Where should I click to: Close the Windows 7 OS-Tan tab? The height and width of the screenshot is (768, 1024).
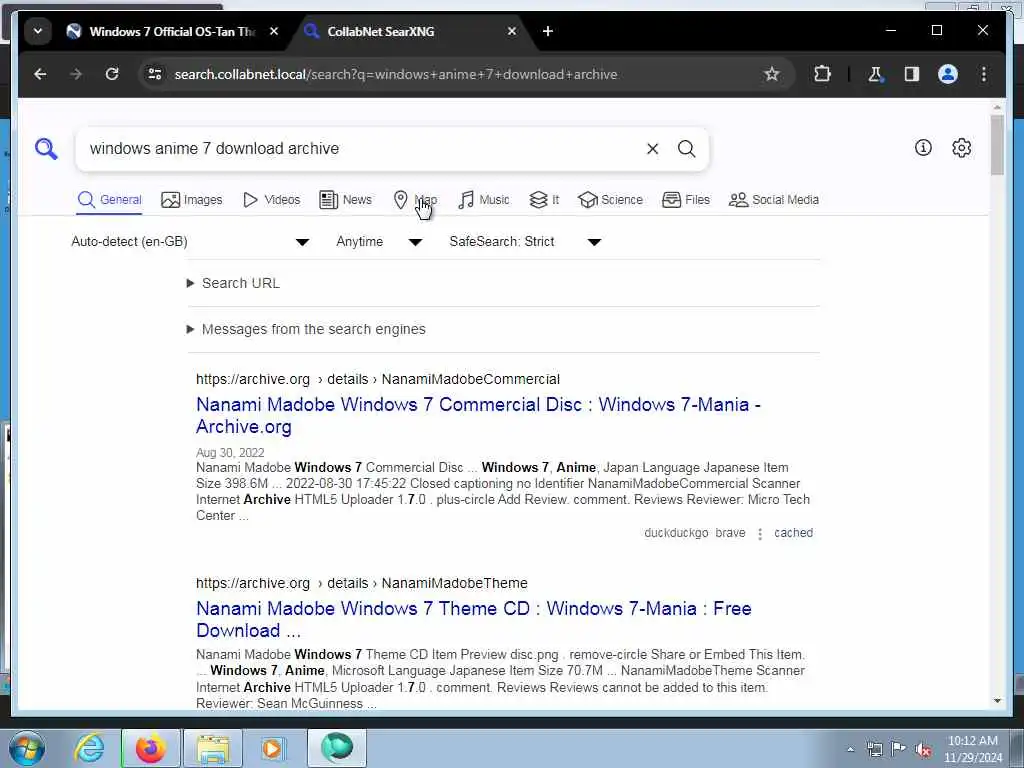[274, 31]
